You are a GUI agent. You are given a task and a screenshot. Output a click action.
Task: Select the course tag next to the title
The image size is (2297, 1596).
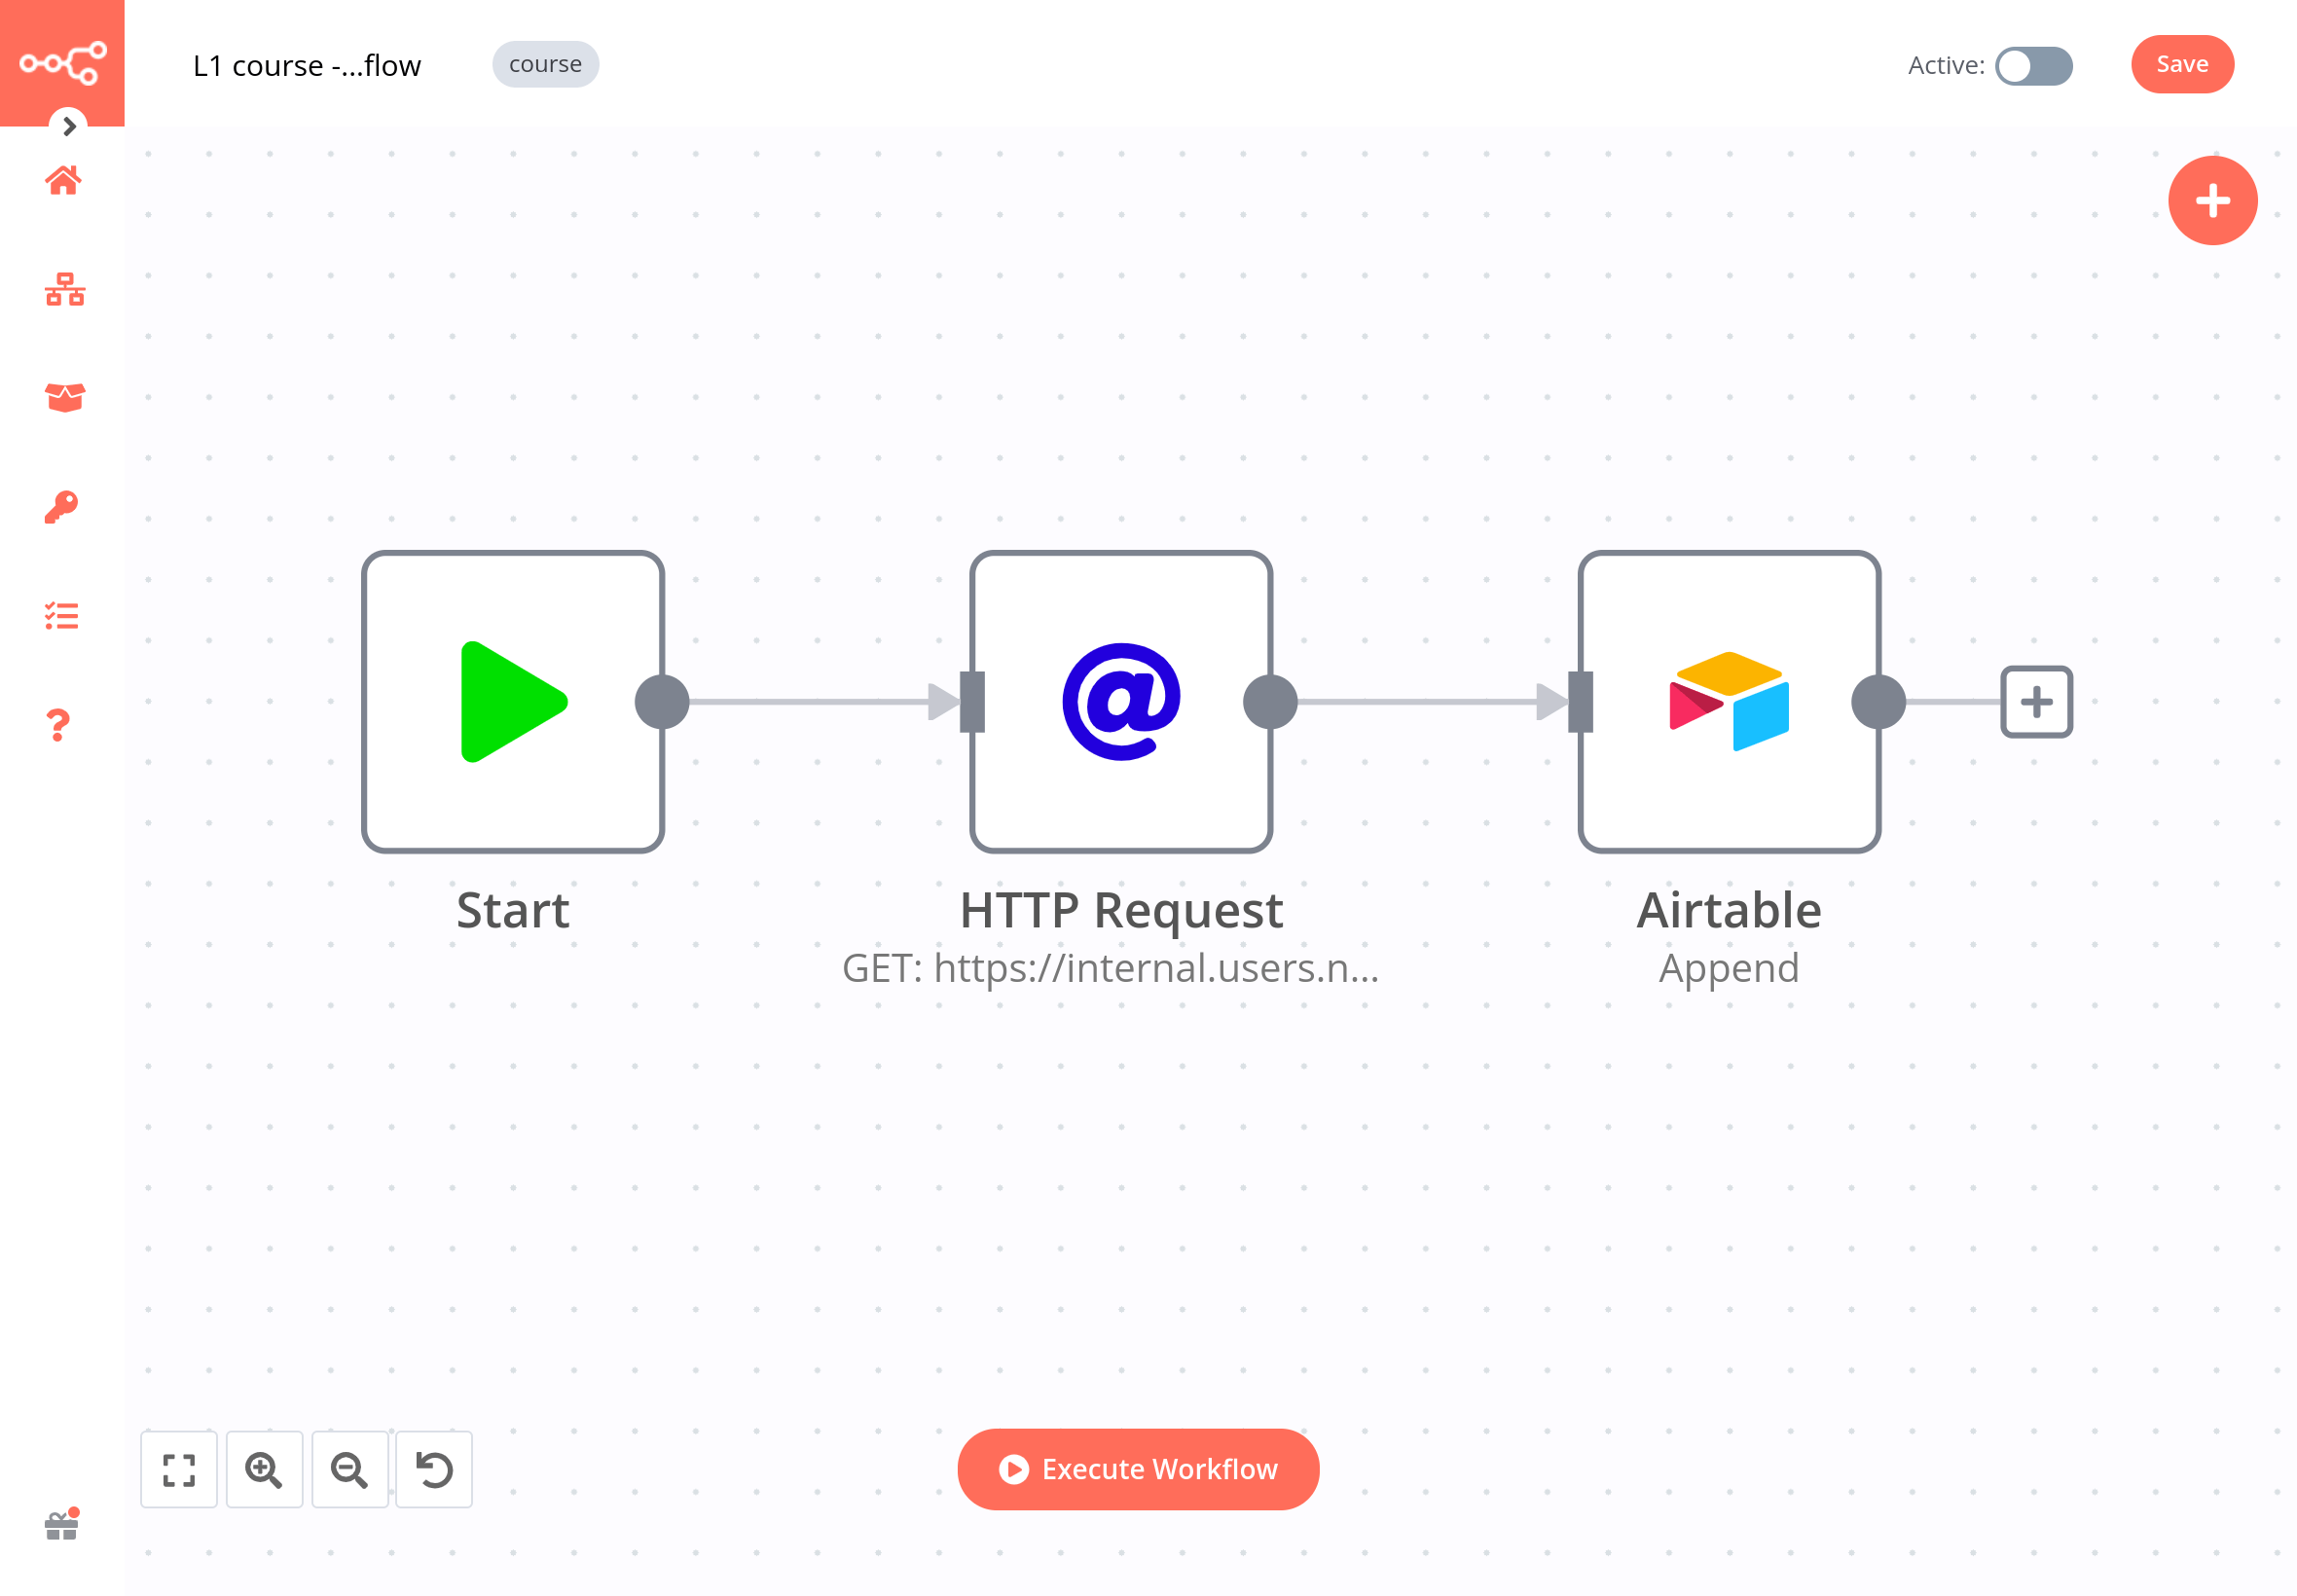[x=545, y=63]
